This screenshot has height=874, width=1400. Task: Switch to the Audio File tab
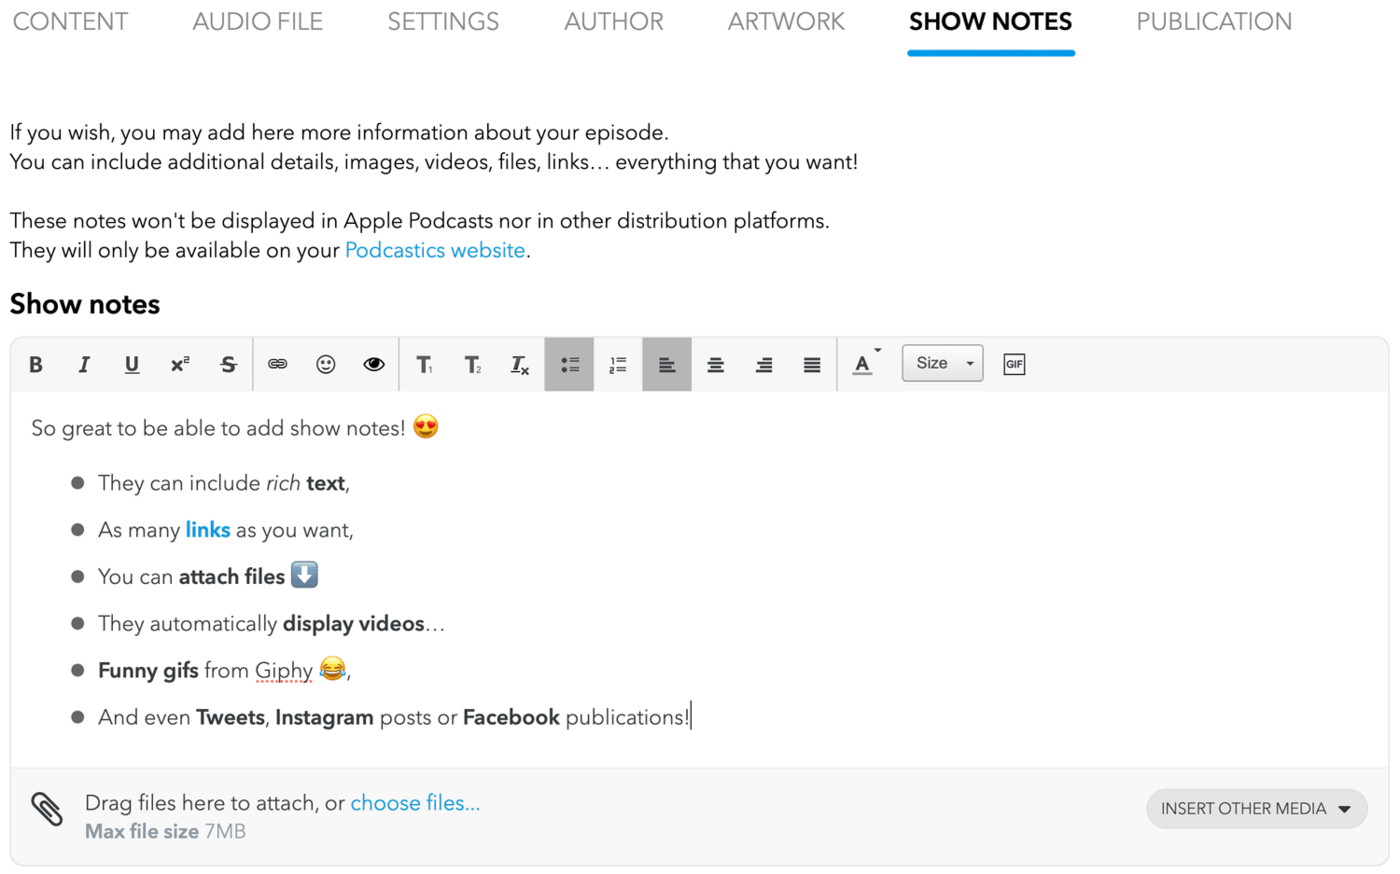click(x=257, y=22)
